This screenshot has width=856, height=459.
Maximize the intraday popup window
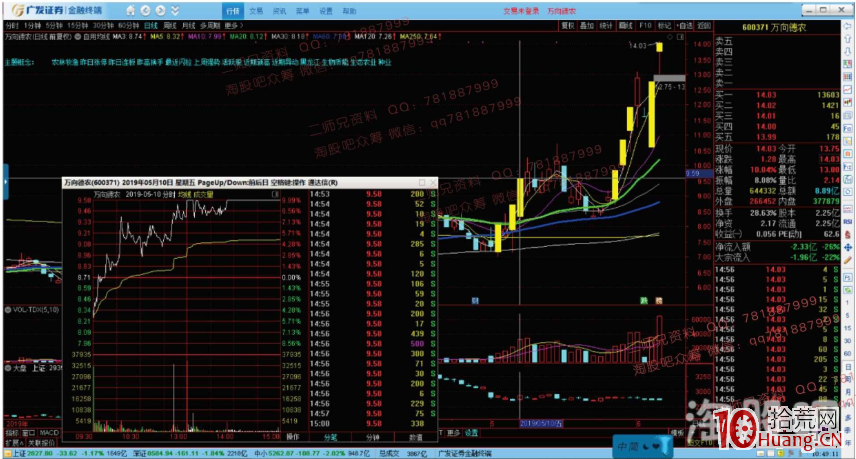[422, 182]
